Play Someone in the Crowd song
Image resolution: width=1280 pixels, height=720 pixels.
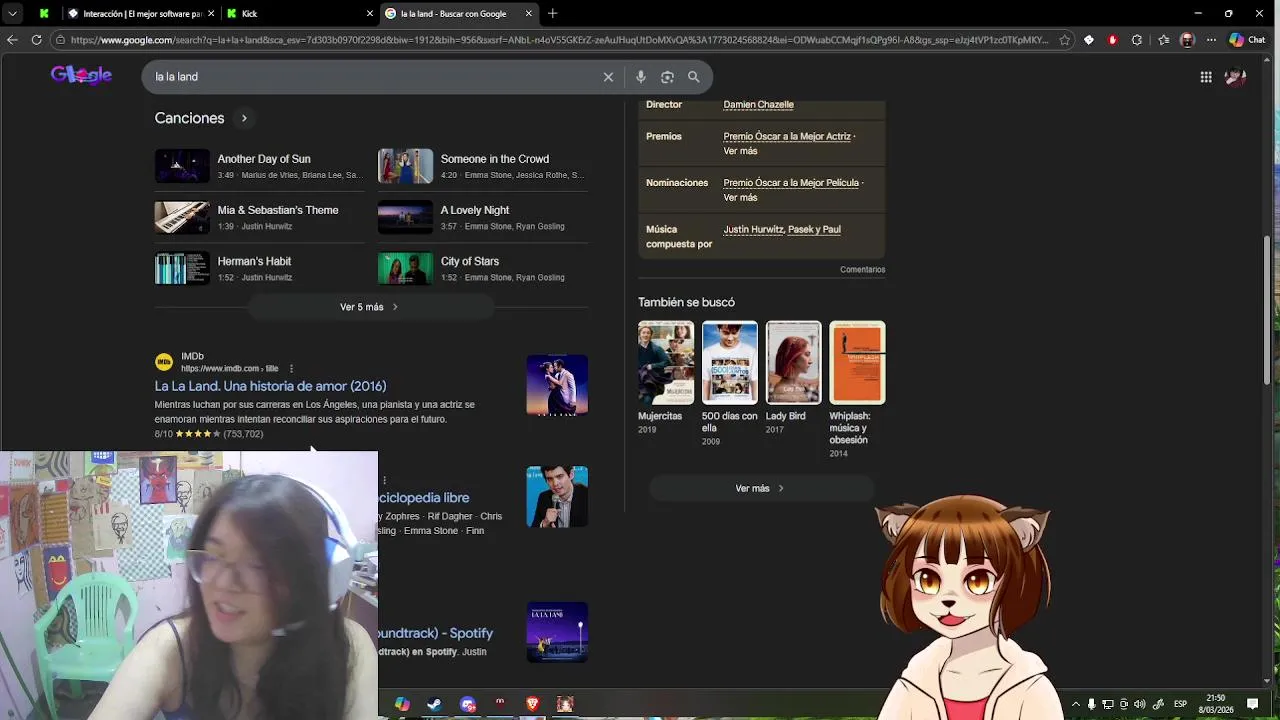point(483,166)
